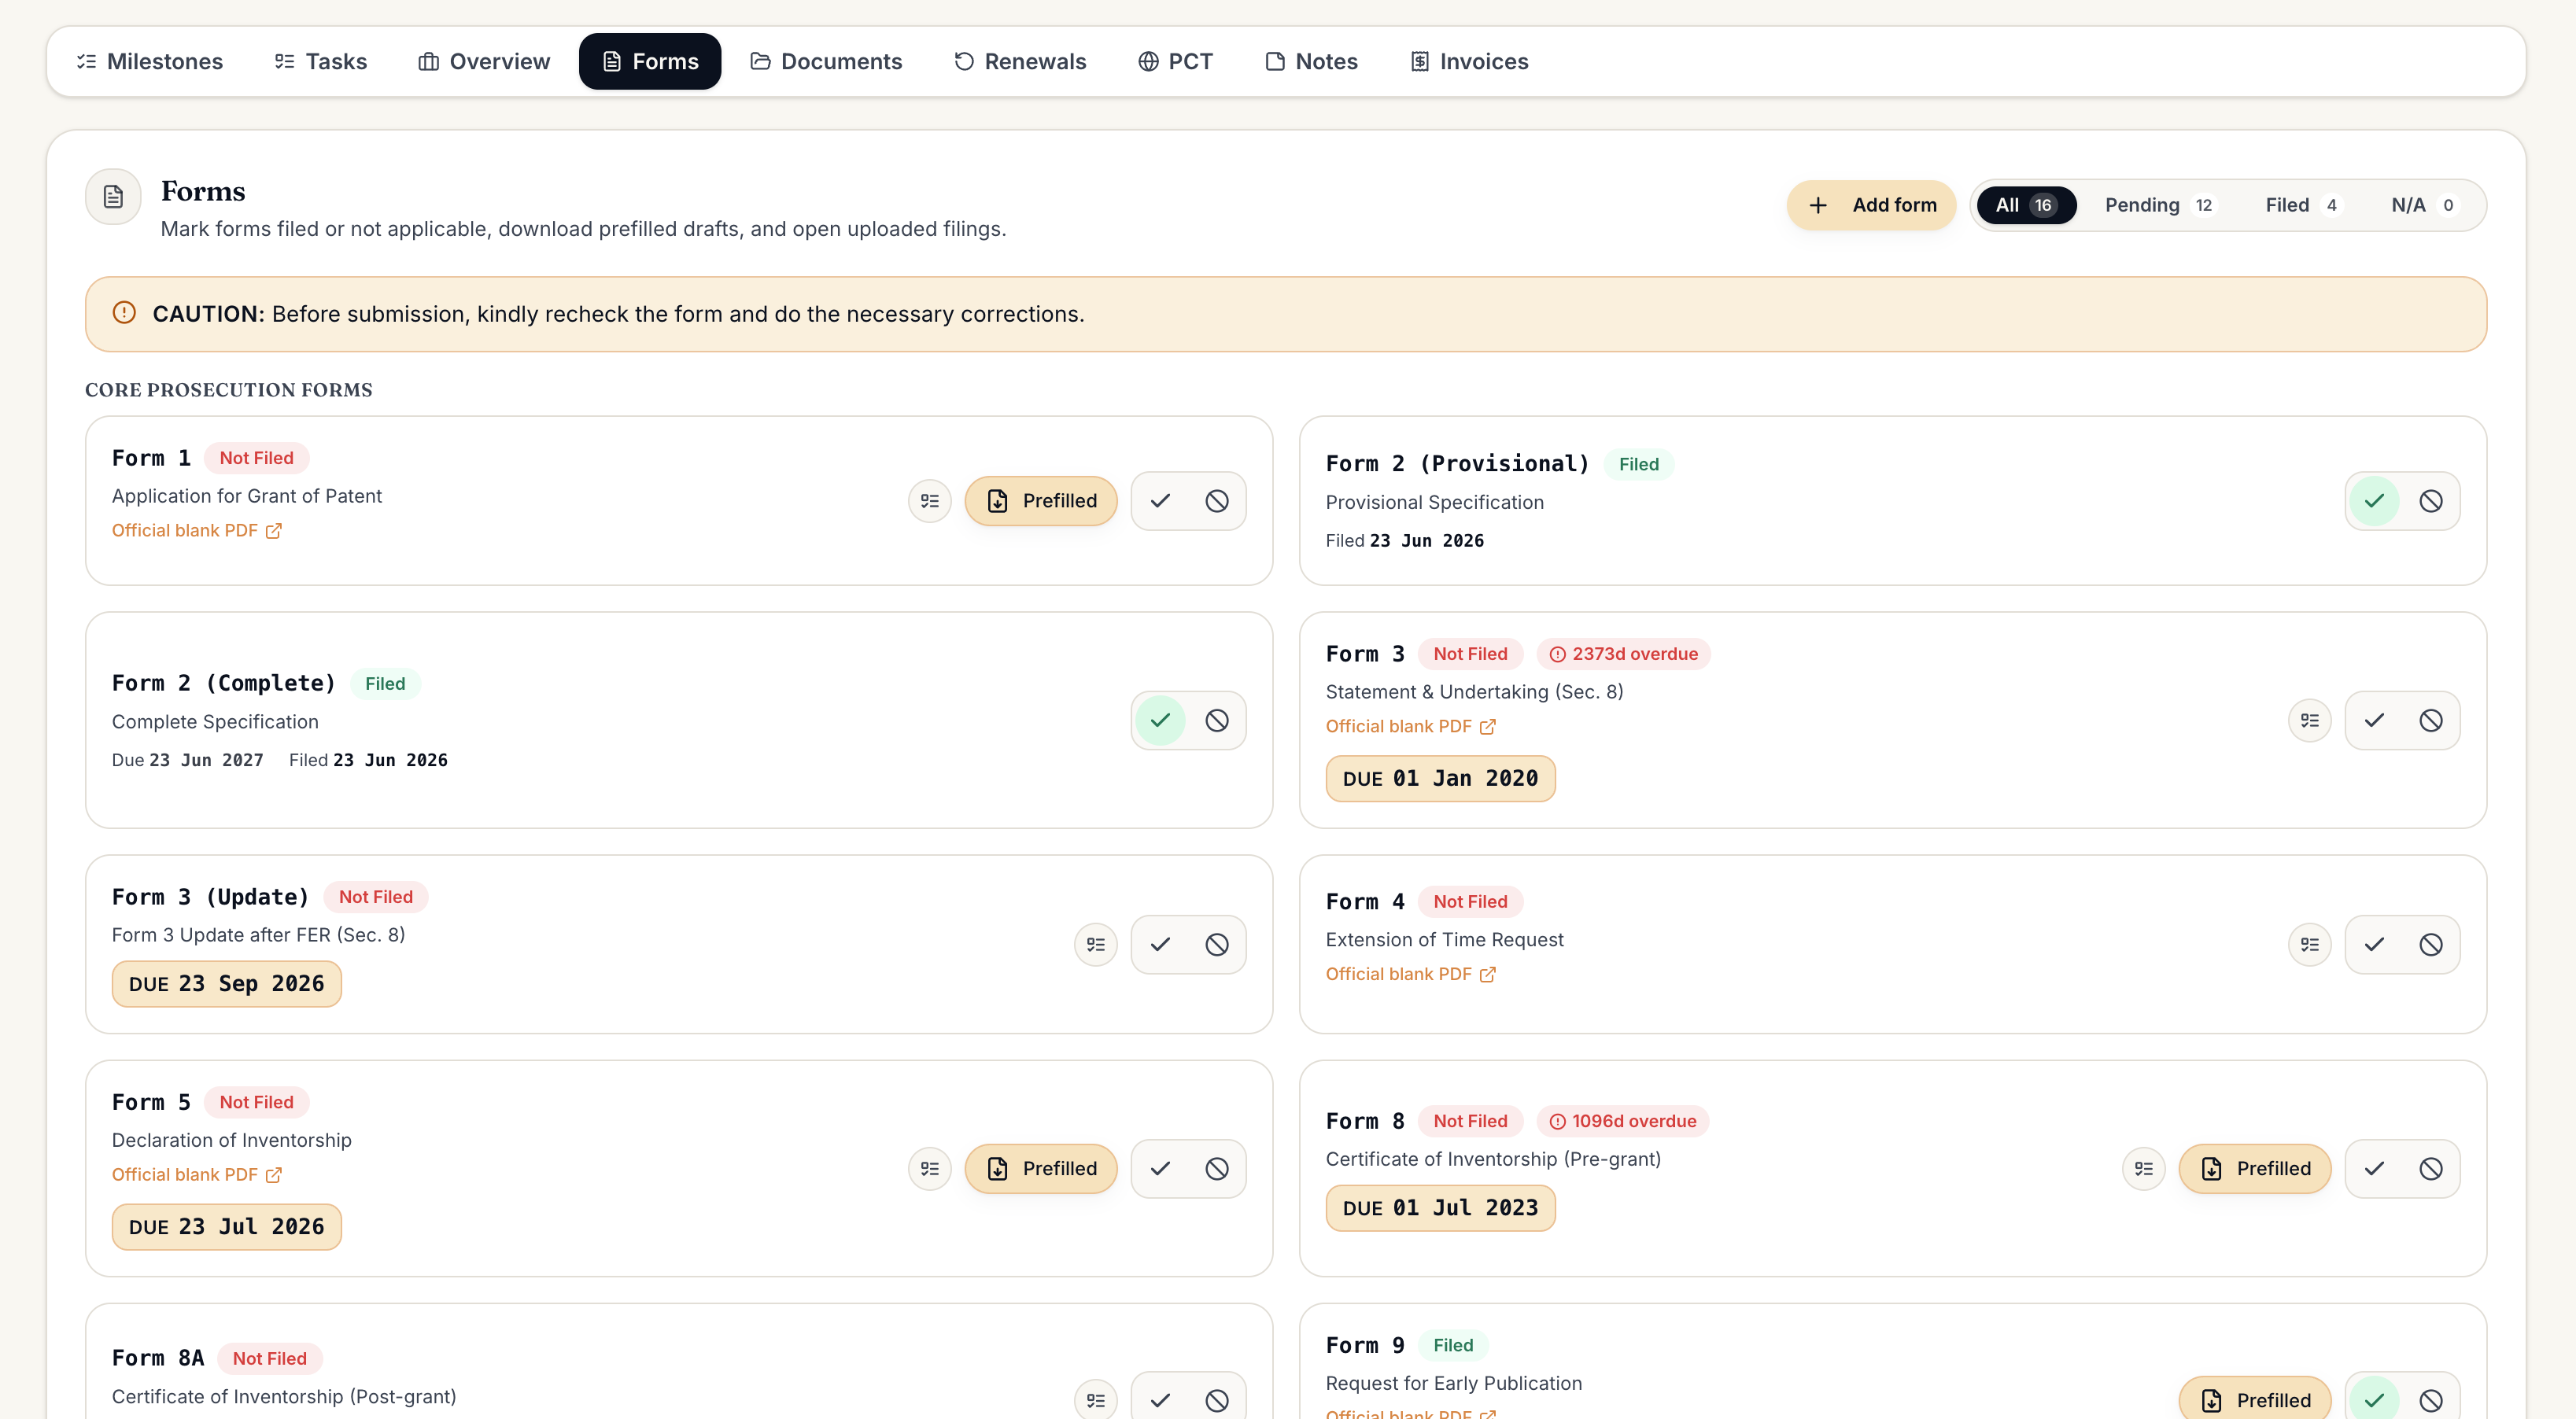Click Filed status badge on Form 2 (Complete)
The image size is (2576, 1419).
(385, 684)
